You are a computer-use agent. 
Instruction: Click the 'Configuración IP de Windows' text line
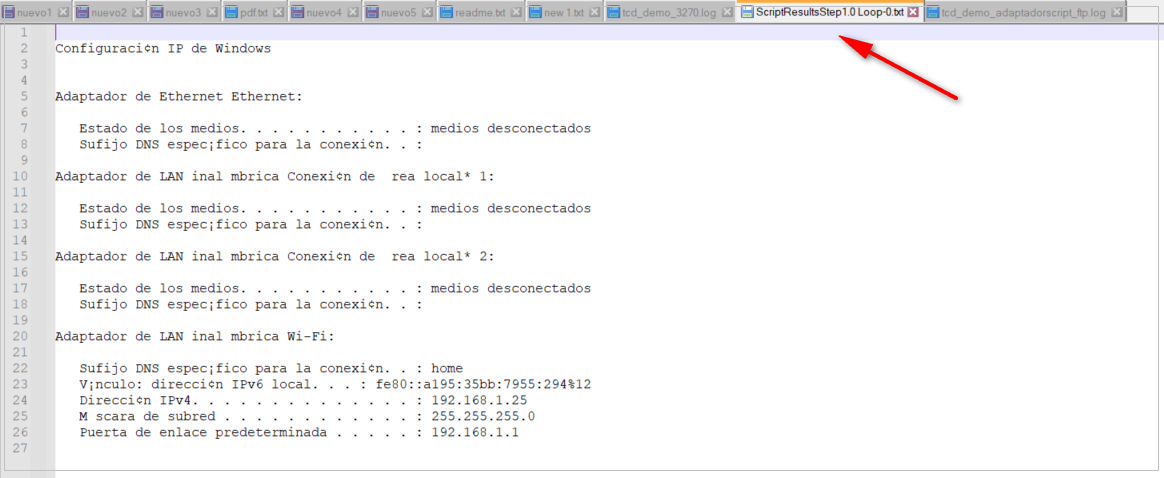click(x=163, y=48)
